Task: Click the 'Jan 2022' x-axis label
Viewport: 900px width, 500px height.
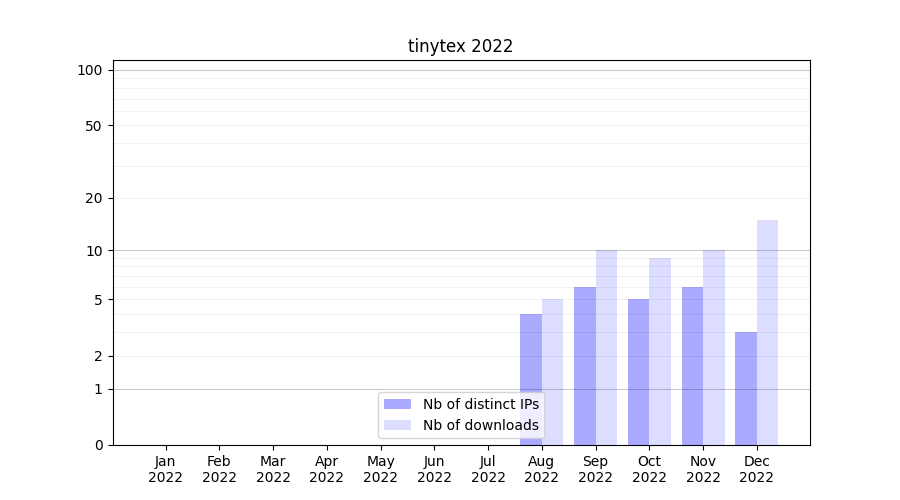Action: click(x=165, y=469)
